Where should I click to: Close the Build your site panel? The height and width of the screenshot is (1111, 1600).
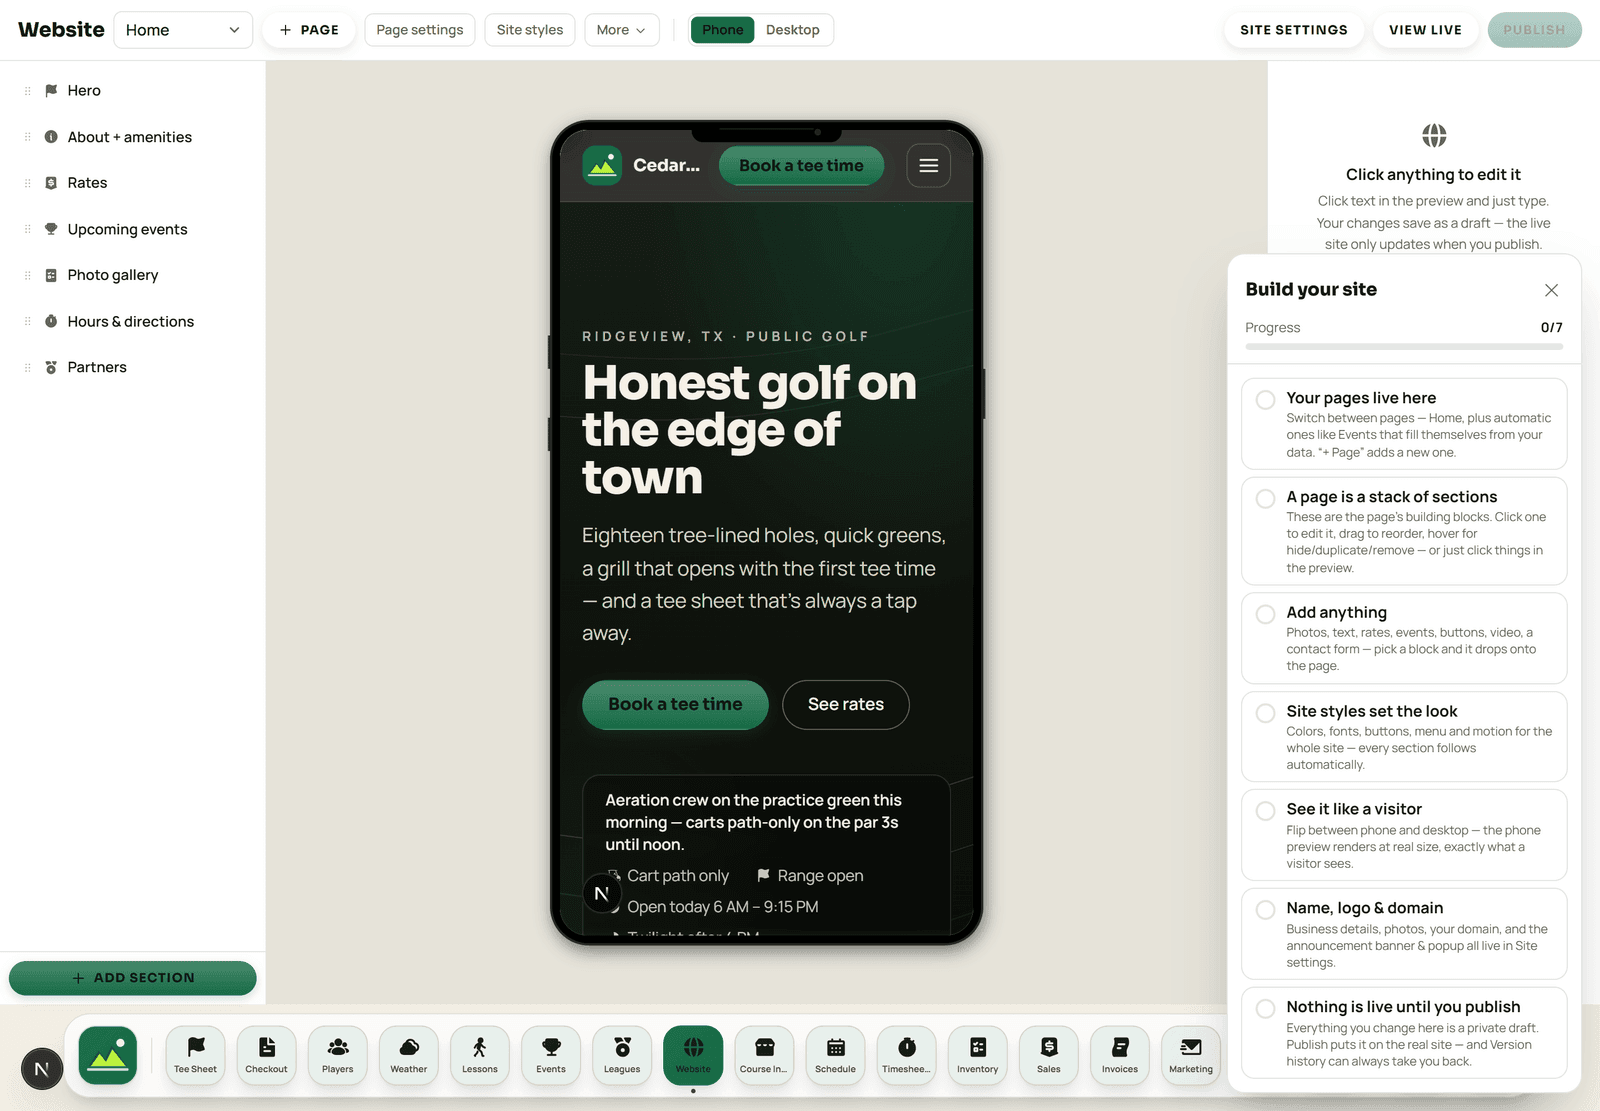(x=1551, y=290)
